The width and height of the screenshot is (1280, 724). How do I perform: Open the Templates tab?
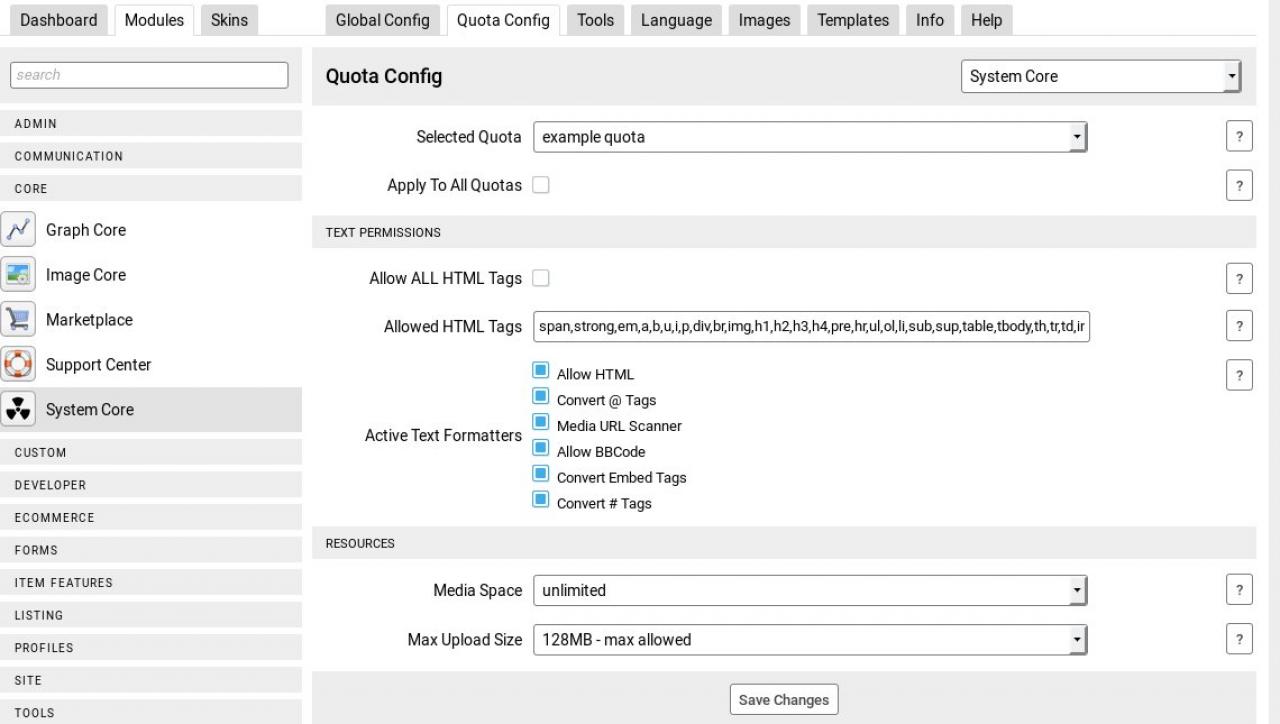853,20
